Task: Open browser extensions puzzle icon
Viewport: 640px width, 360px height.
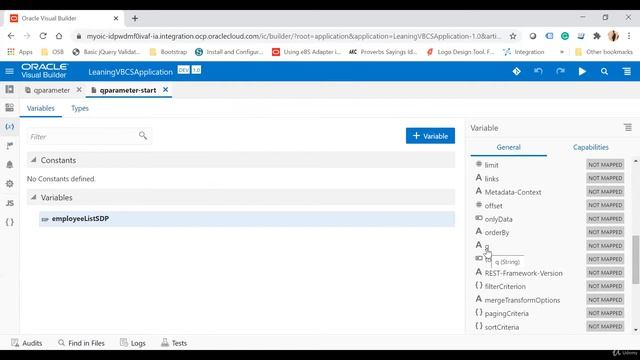Action: [597, 36]
